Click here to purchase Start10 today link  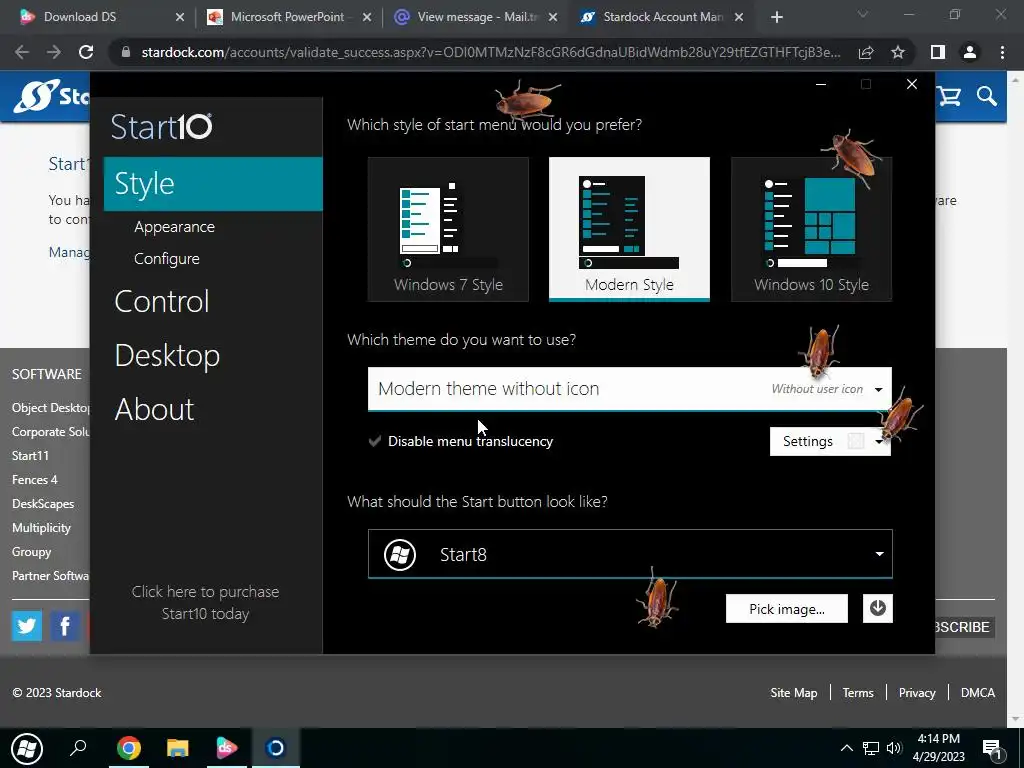click(x=205, y=602)
